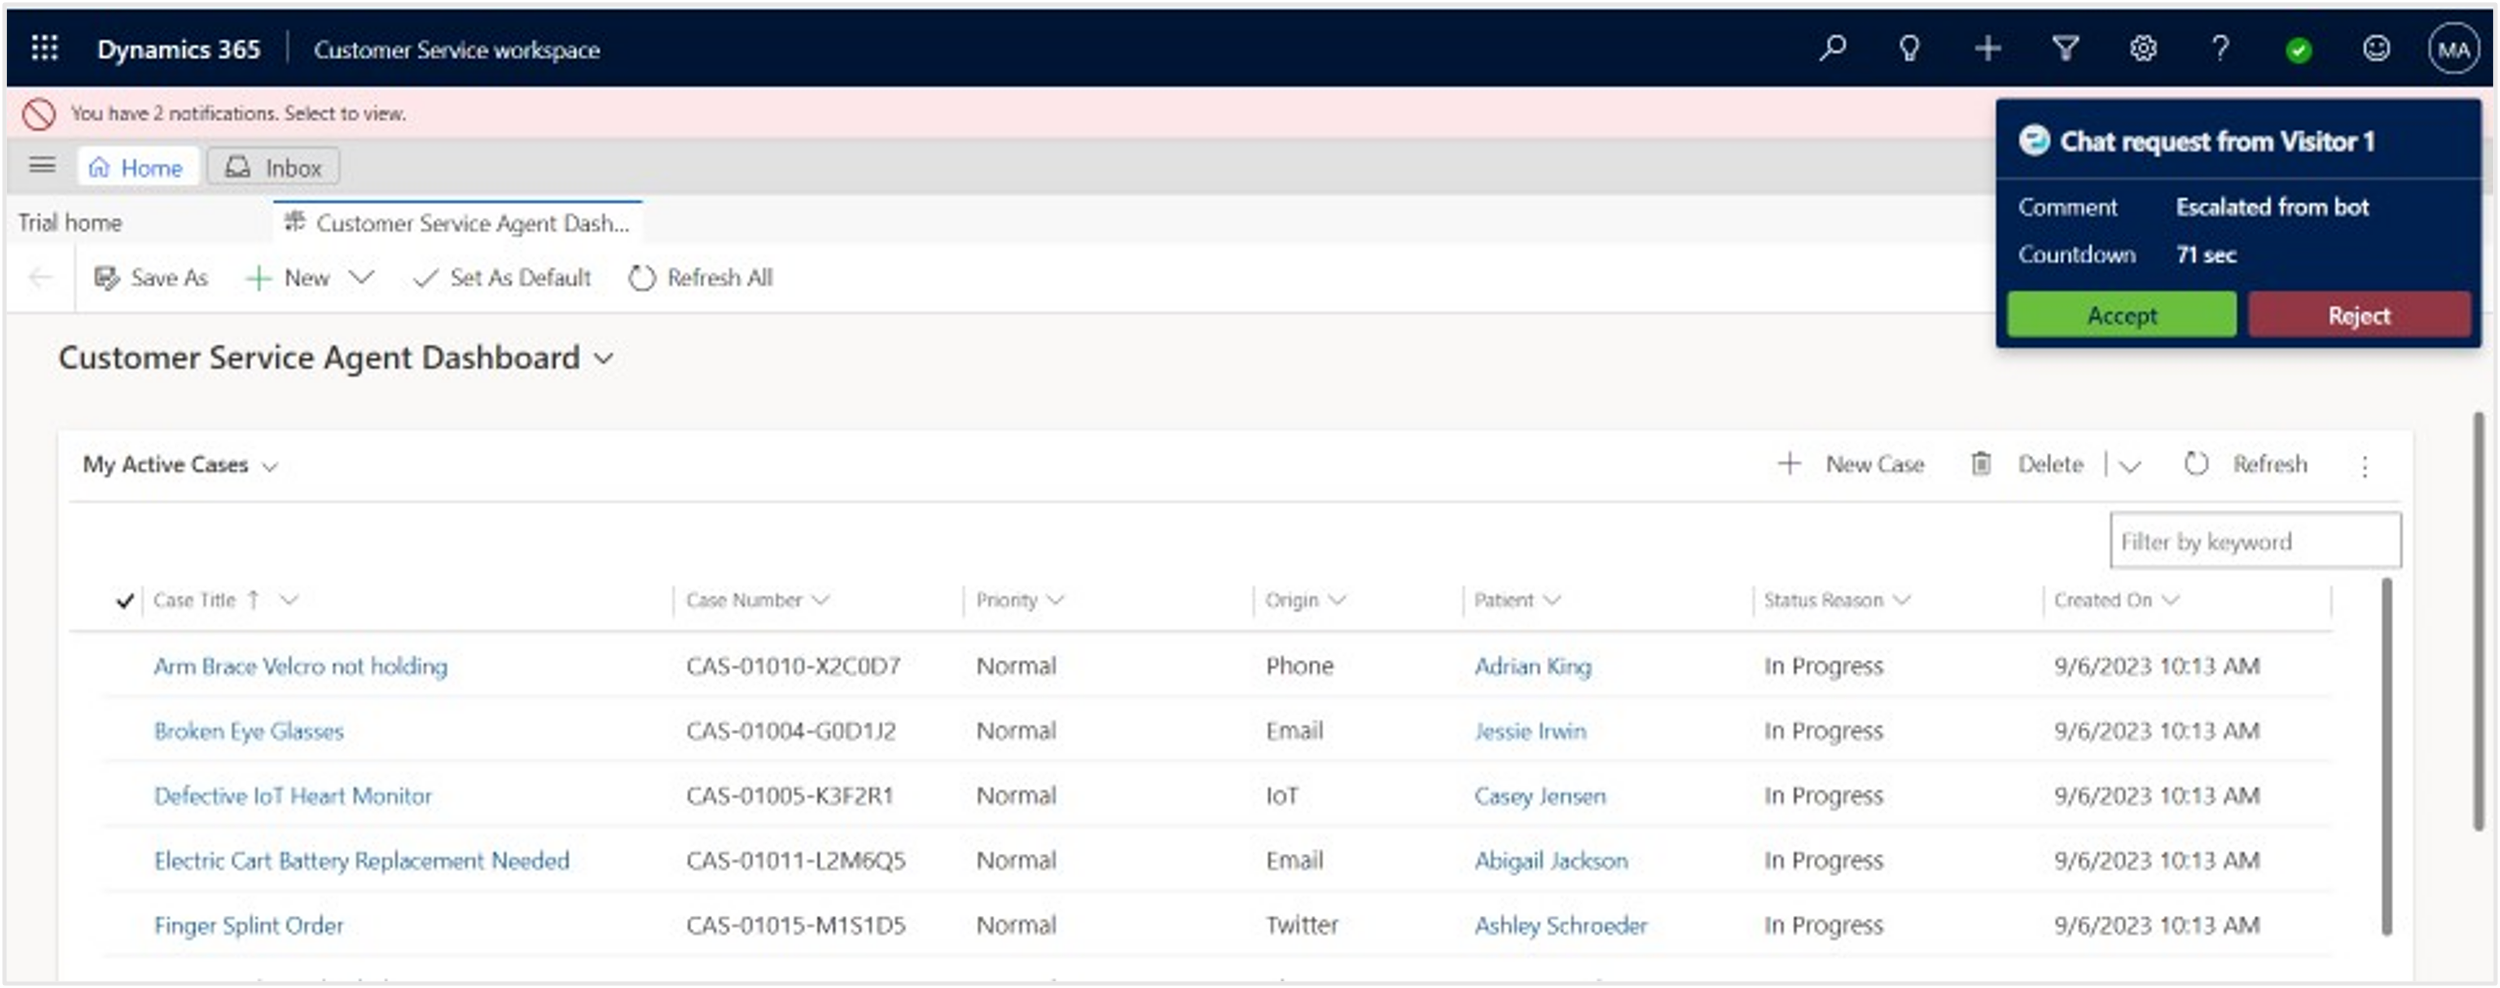Accept the chat request
This screenshot has width=2500, height=988.
2121,315
